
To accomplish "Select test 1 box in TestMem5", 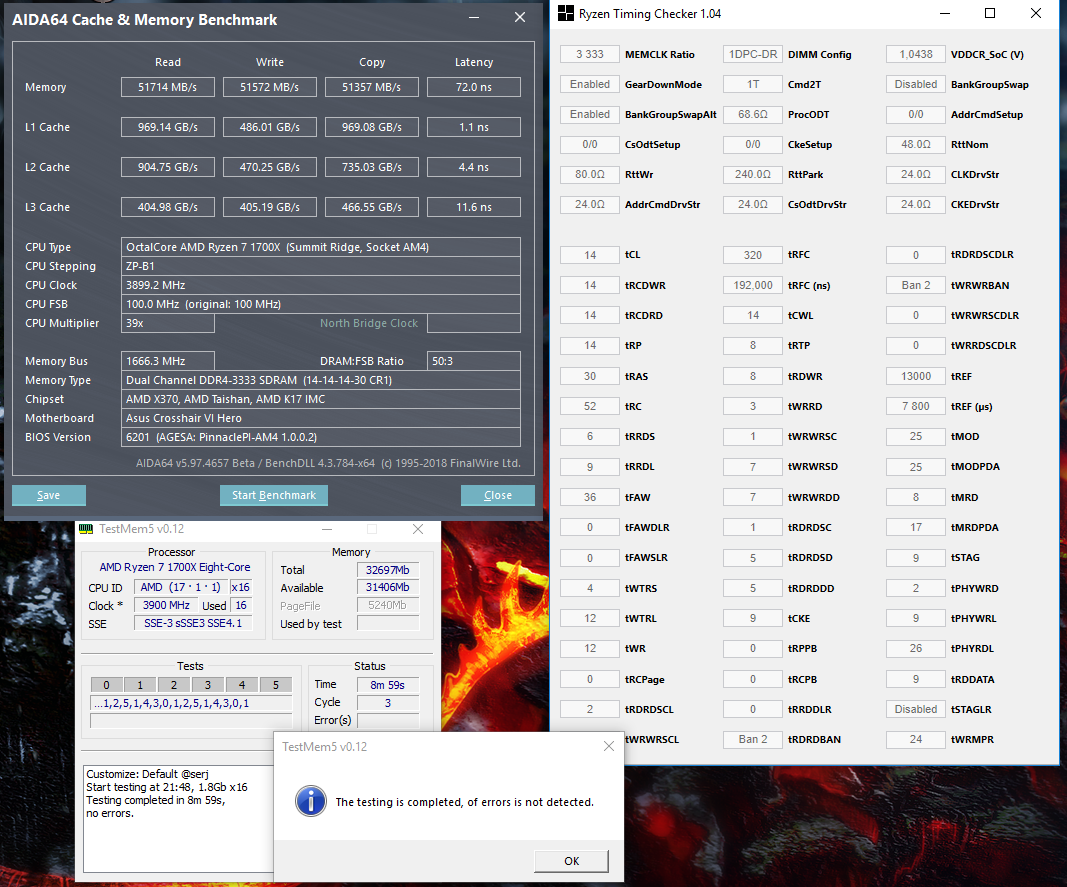I will coord(140,685).
